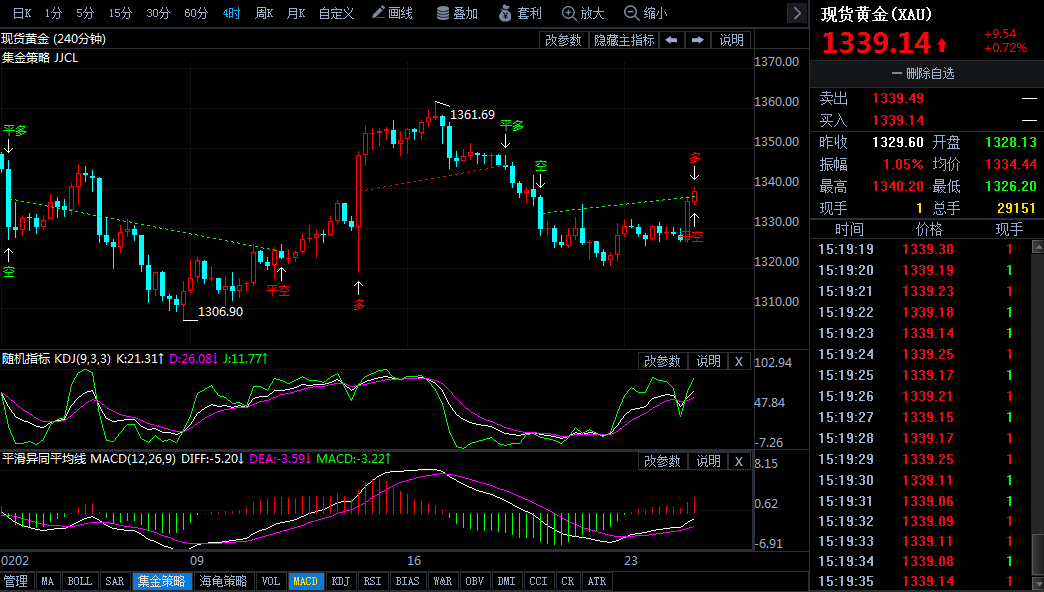The width and height of the screenshot is (1044, 592).
Task: Switch to 15分 timeframe
Action: click(120, 13)
